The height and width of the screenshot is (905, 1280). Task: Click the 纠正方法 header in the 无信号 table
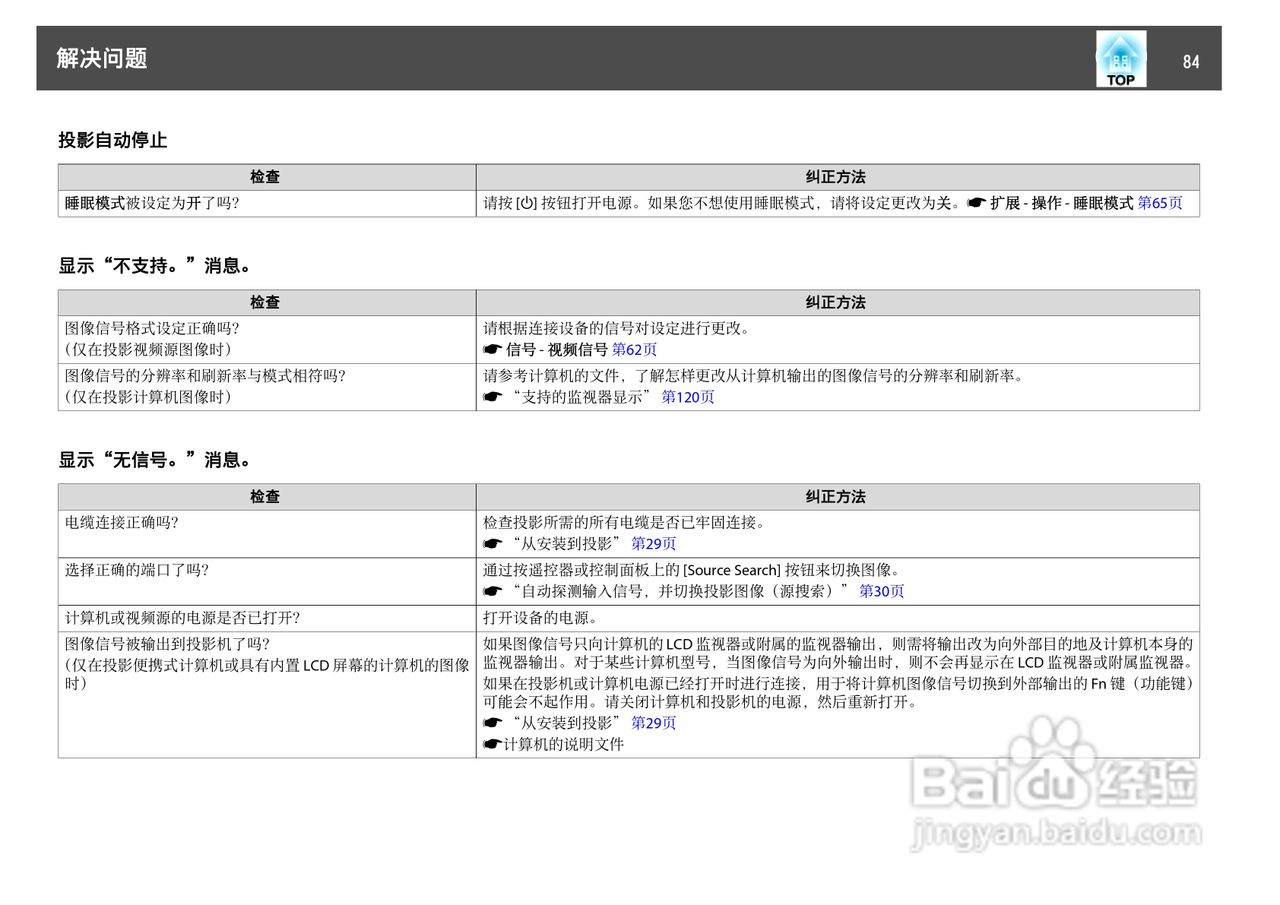coord(836,497)
